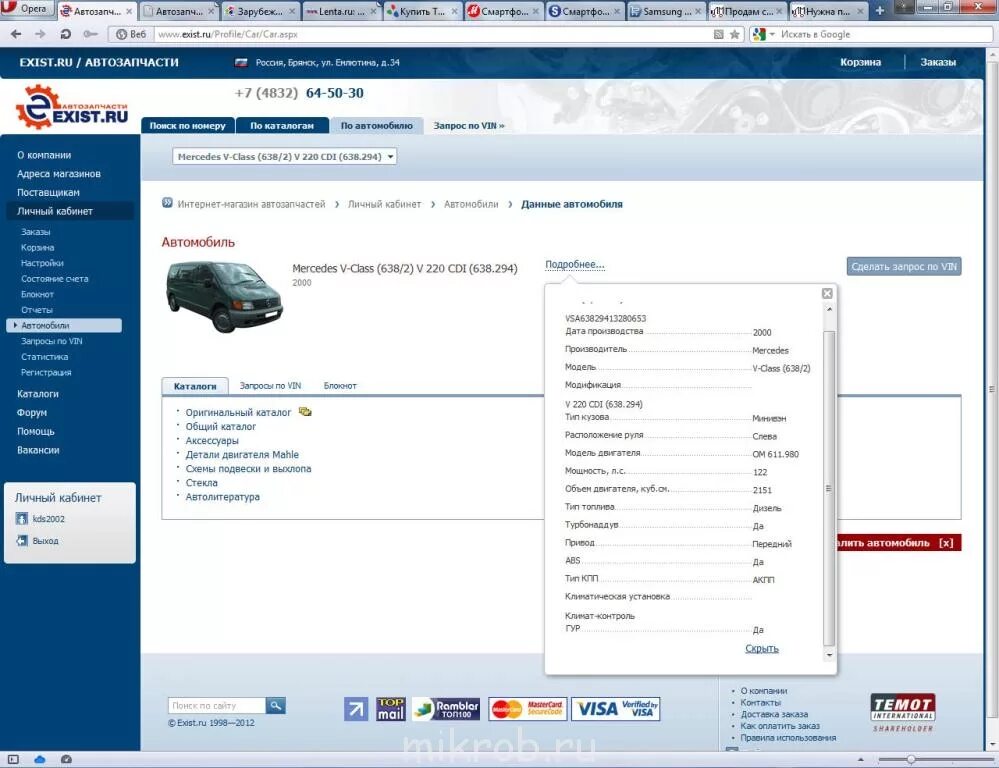
Task: Switch to Поиск по номеру tab
Action: tap(187, 126)
